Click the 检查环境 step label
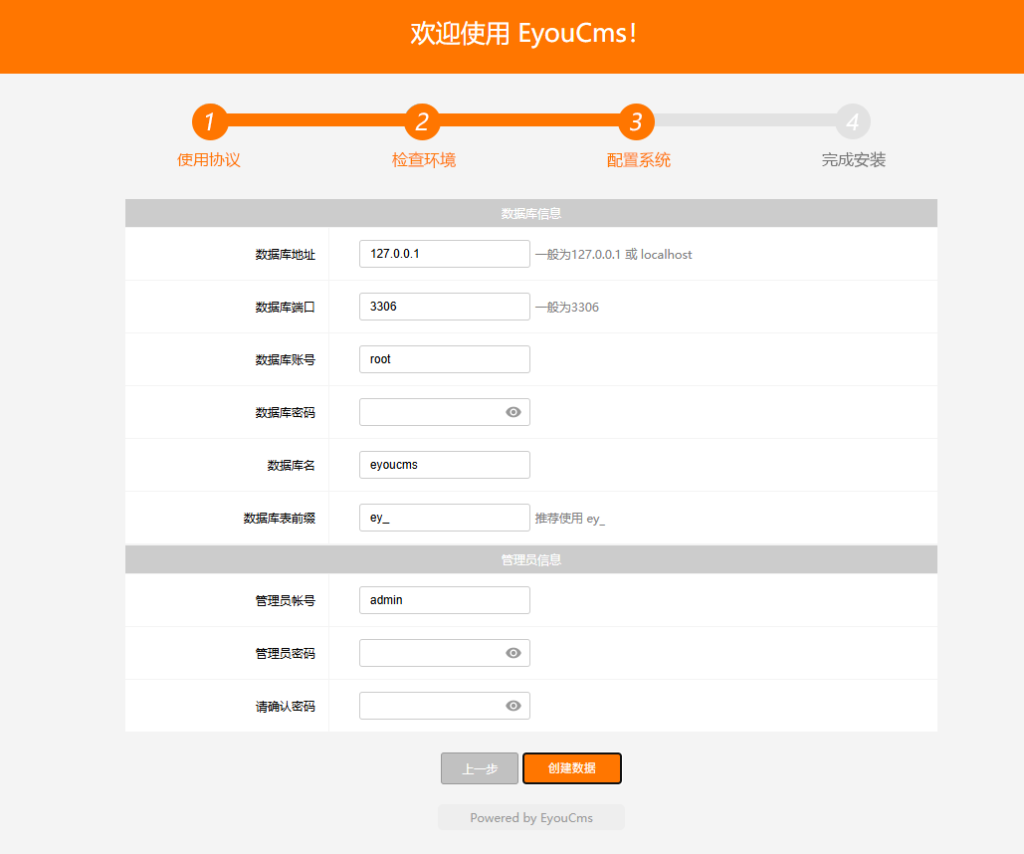 (x=424, y=160)
